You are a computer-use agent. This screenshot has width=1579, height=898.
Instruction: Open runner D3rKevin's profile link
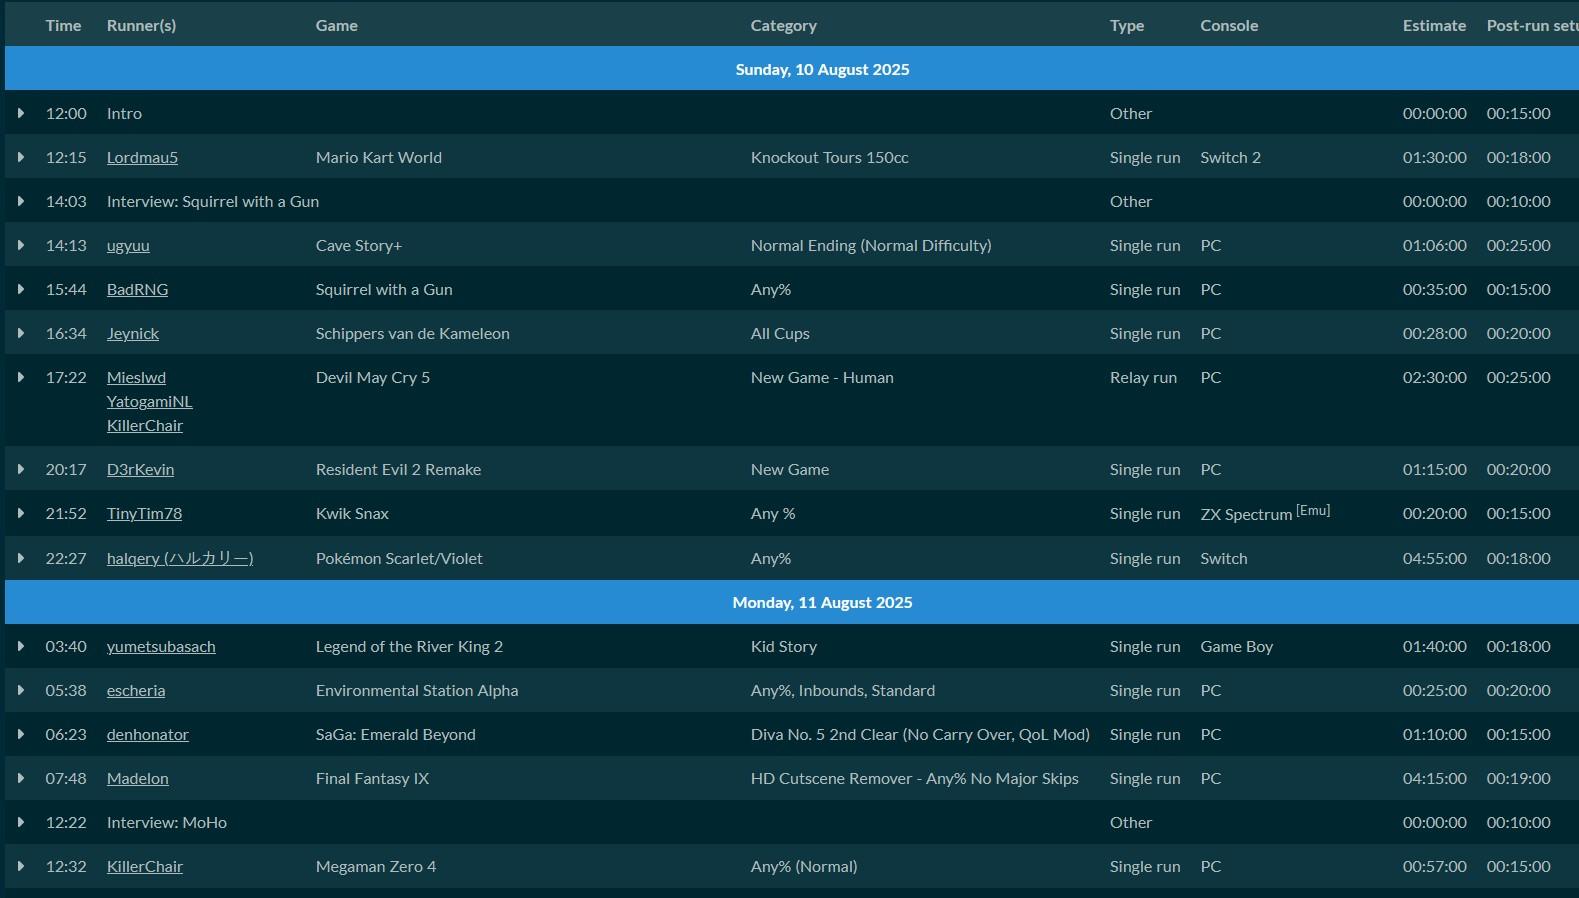[x=140, y=469]
